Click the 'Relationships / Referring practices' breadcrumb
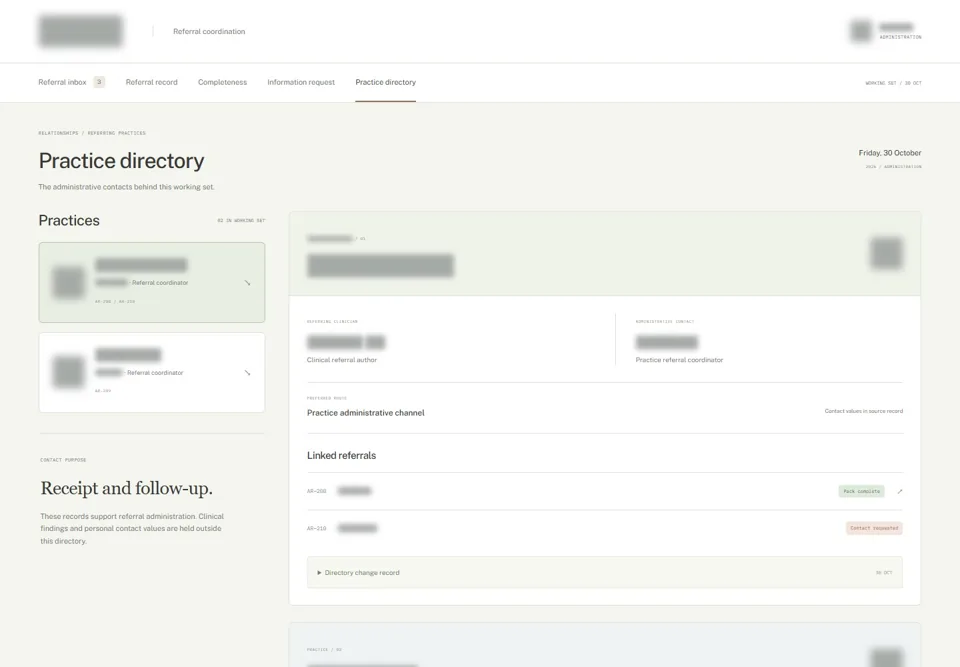 click(x=92, y=133)
